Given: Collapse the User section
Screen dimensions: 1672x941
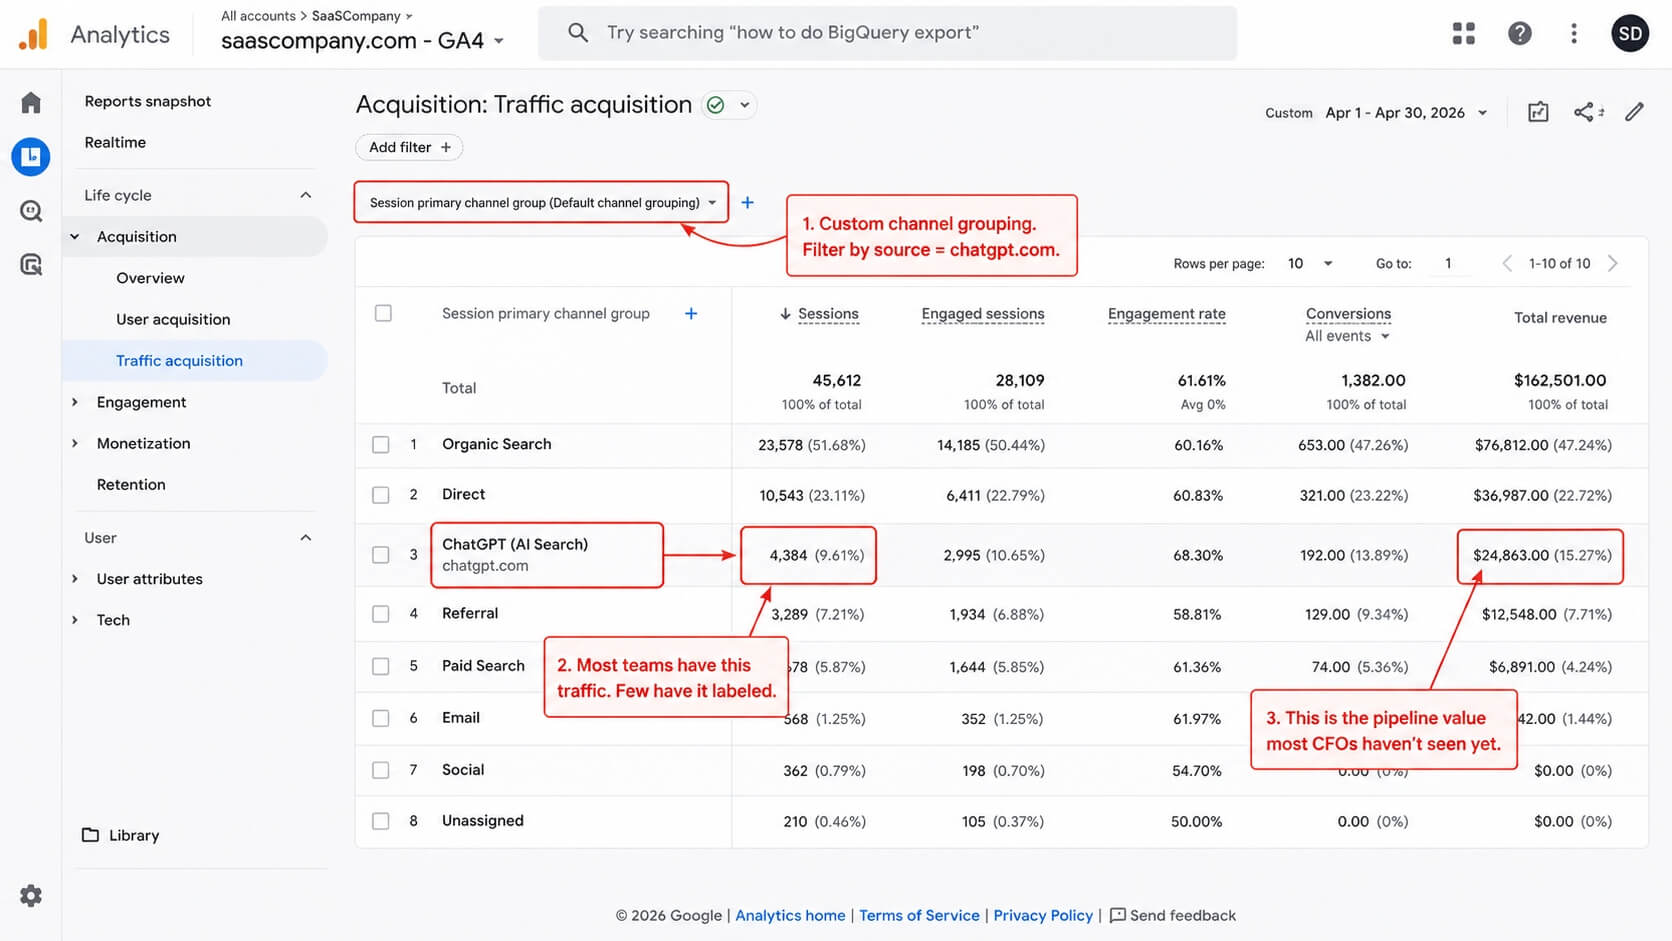Looking at the screenshot, I should coord(306,538).
